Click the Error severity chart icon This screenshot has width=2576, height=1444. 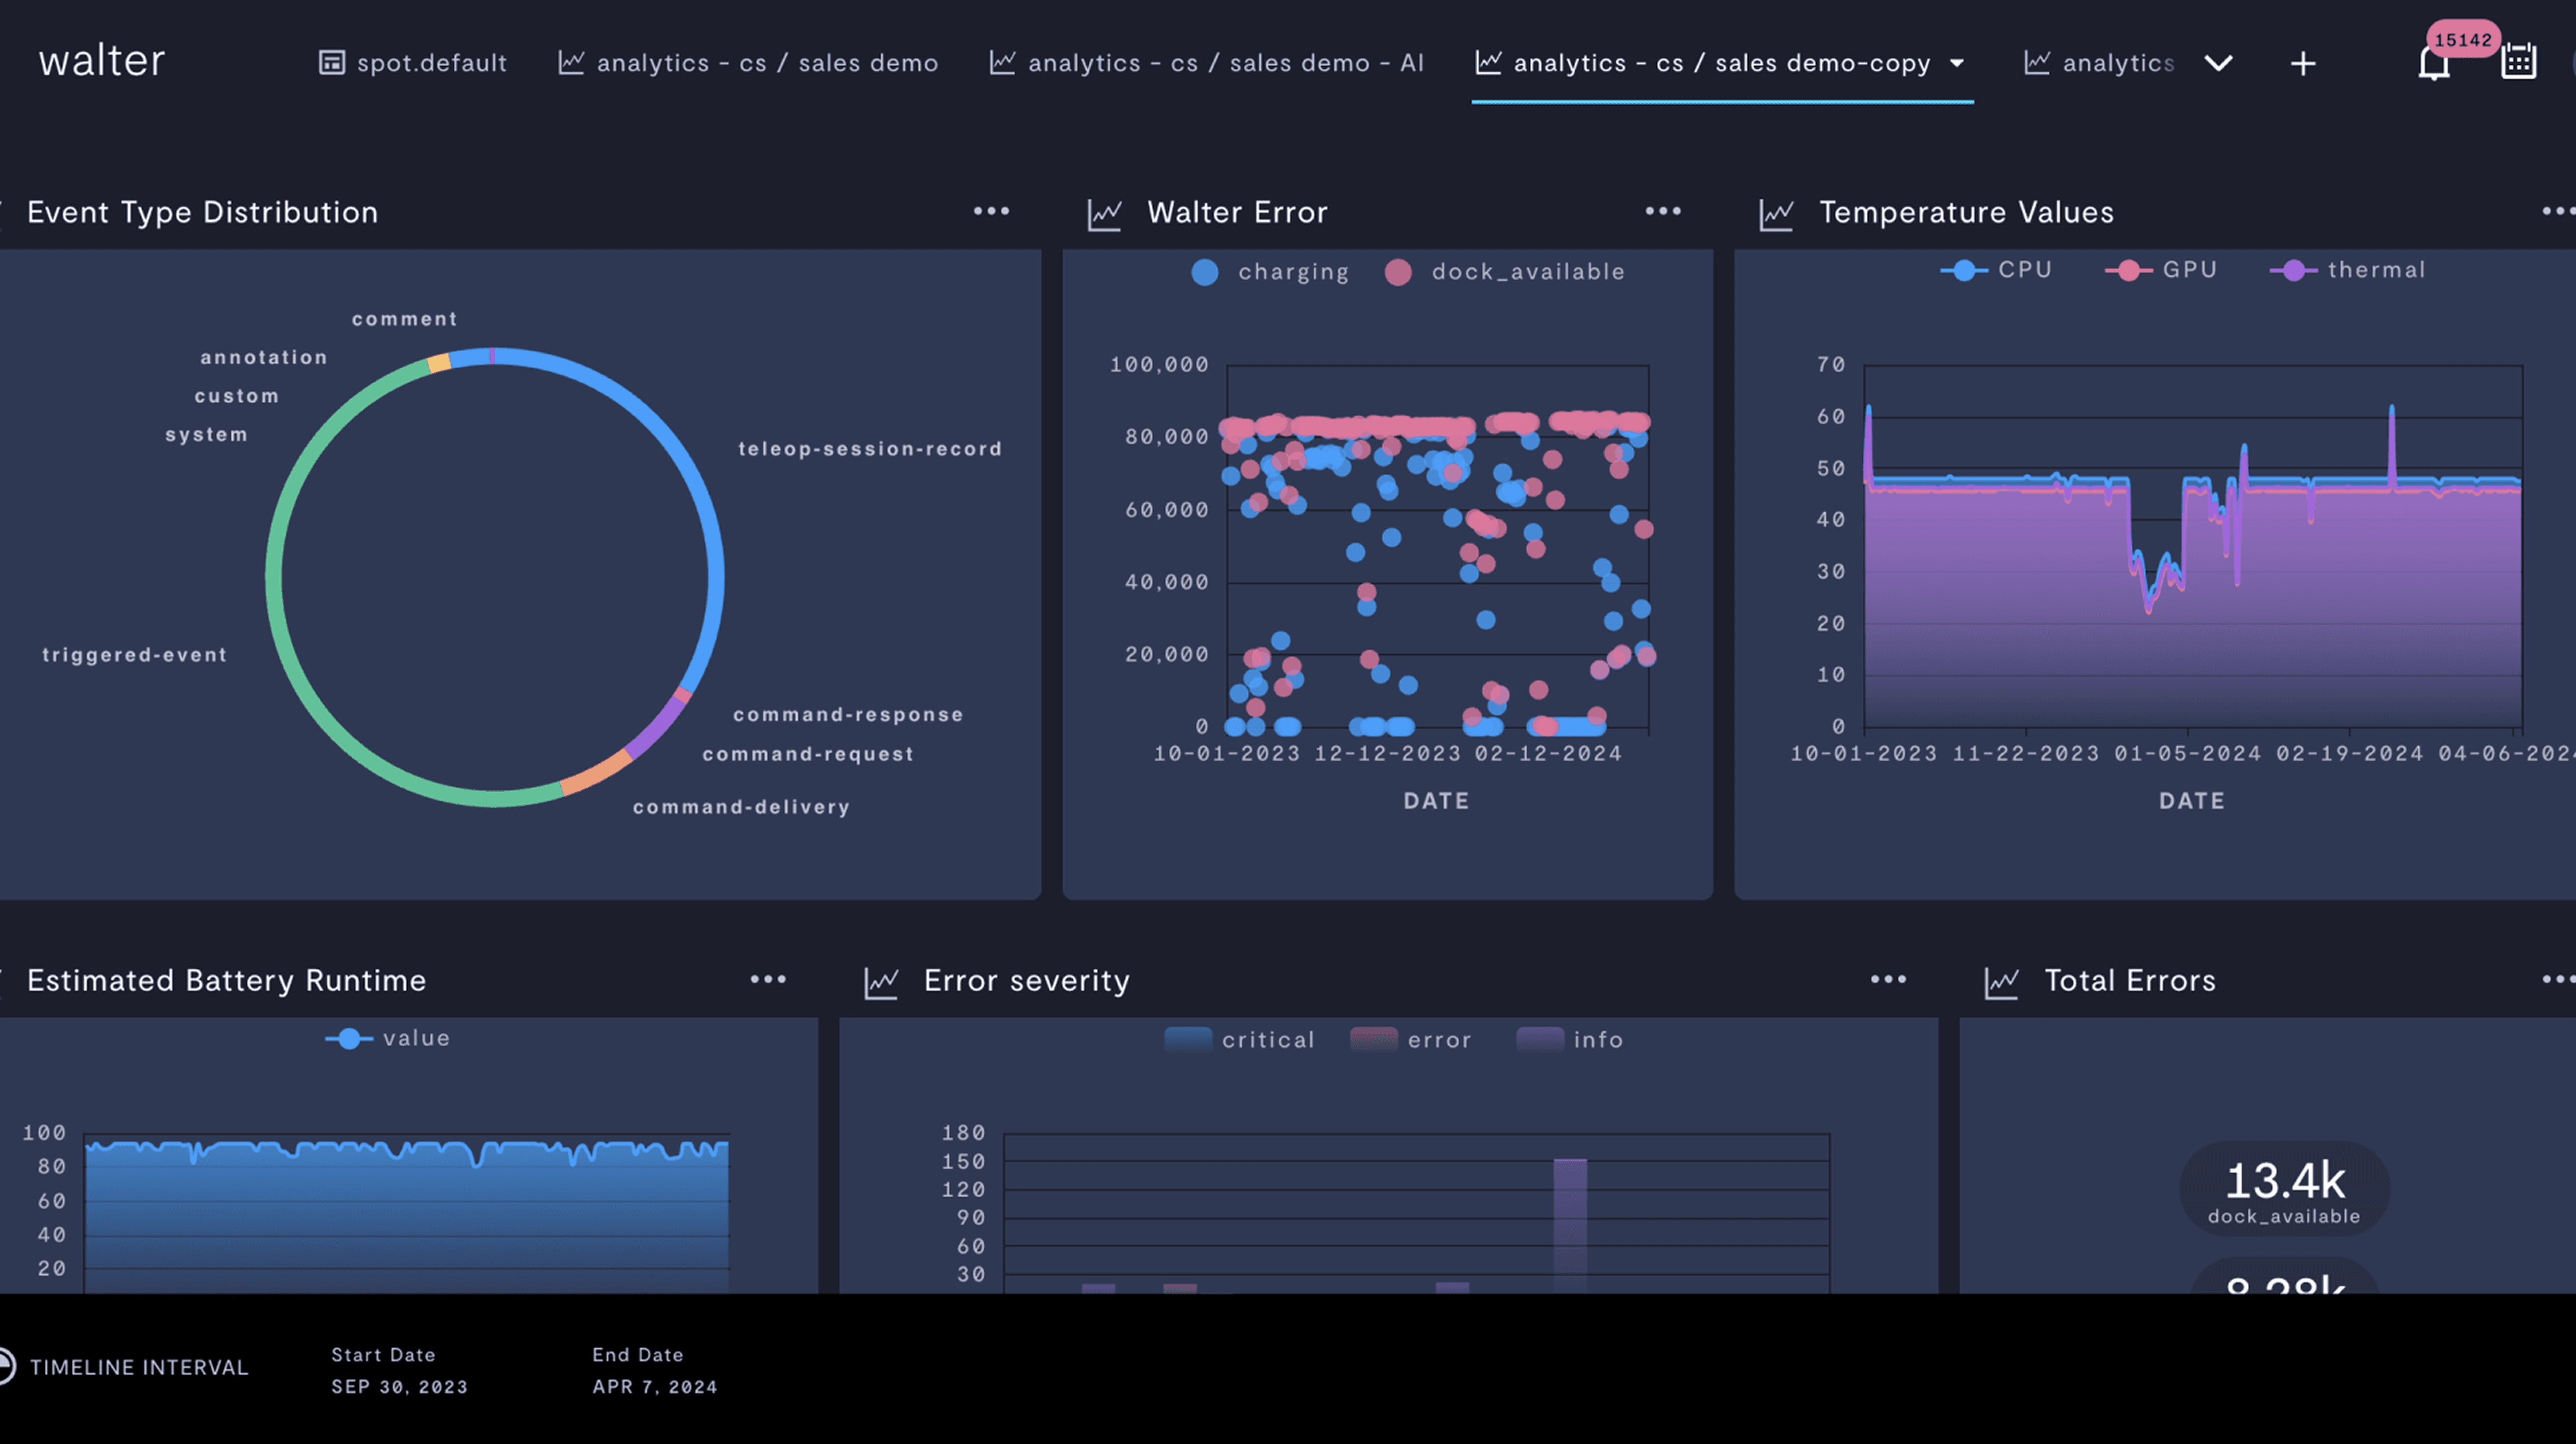pos(881,982)
